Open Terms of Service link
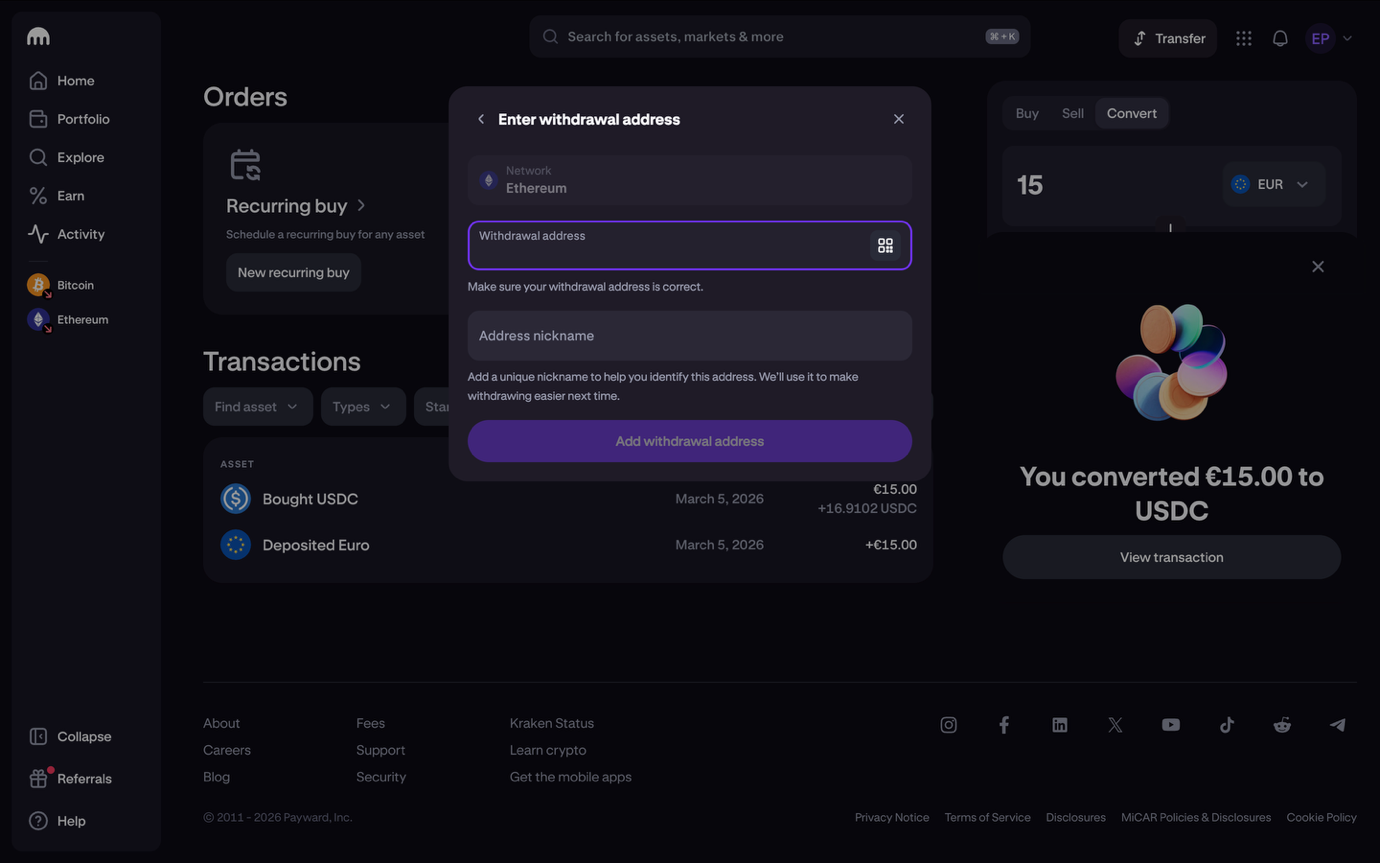 point(987,818)
